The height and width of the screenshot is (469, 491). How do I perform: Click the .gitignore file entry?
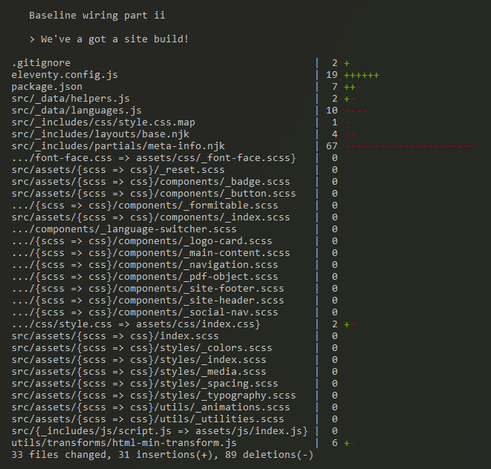41,63
